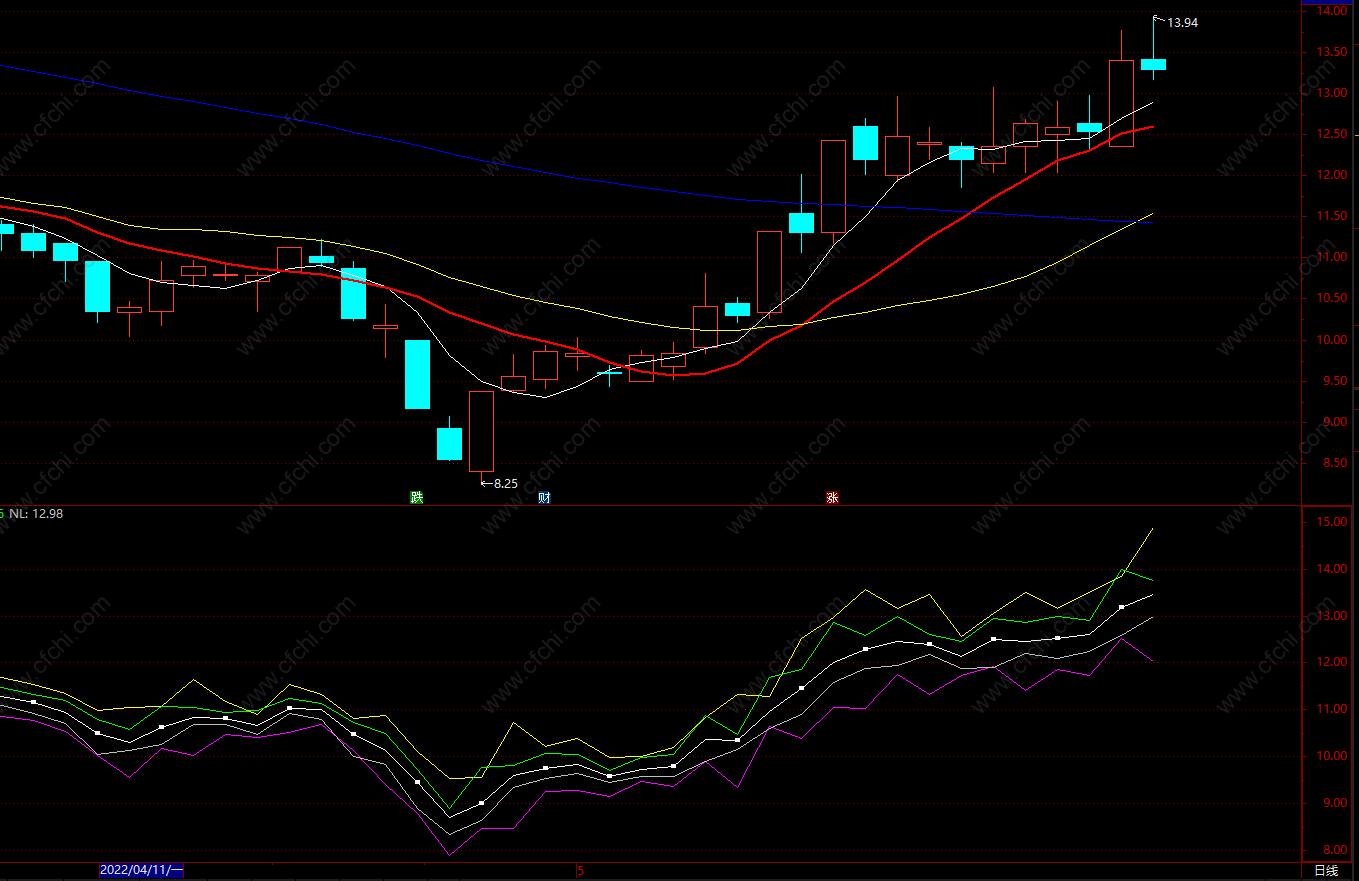
Task: Click the month 5 marker on time axis
Action: click(580, 871)
